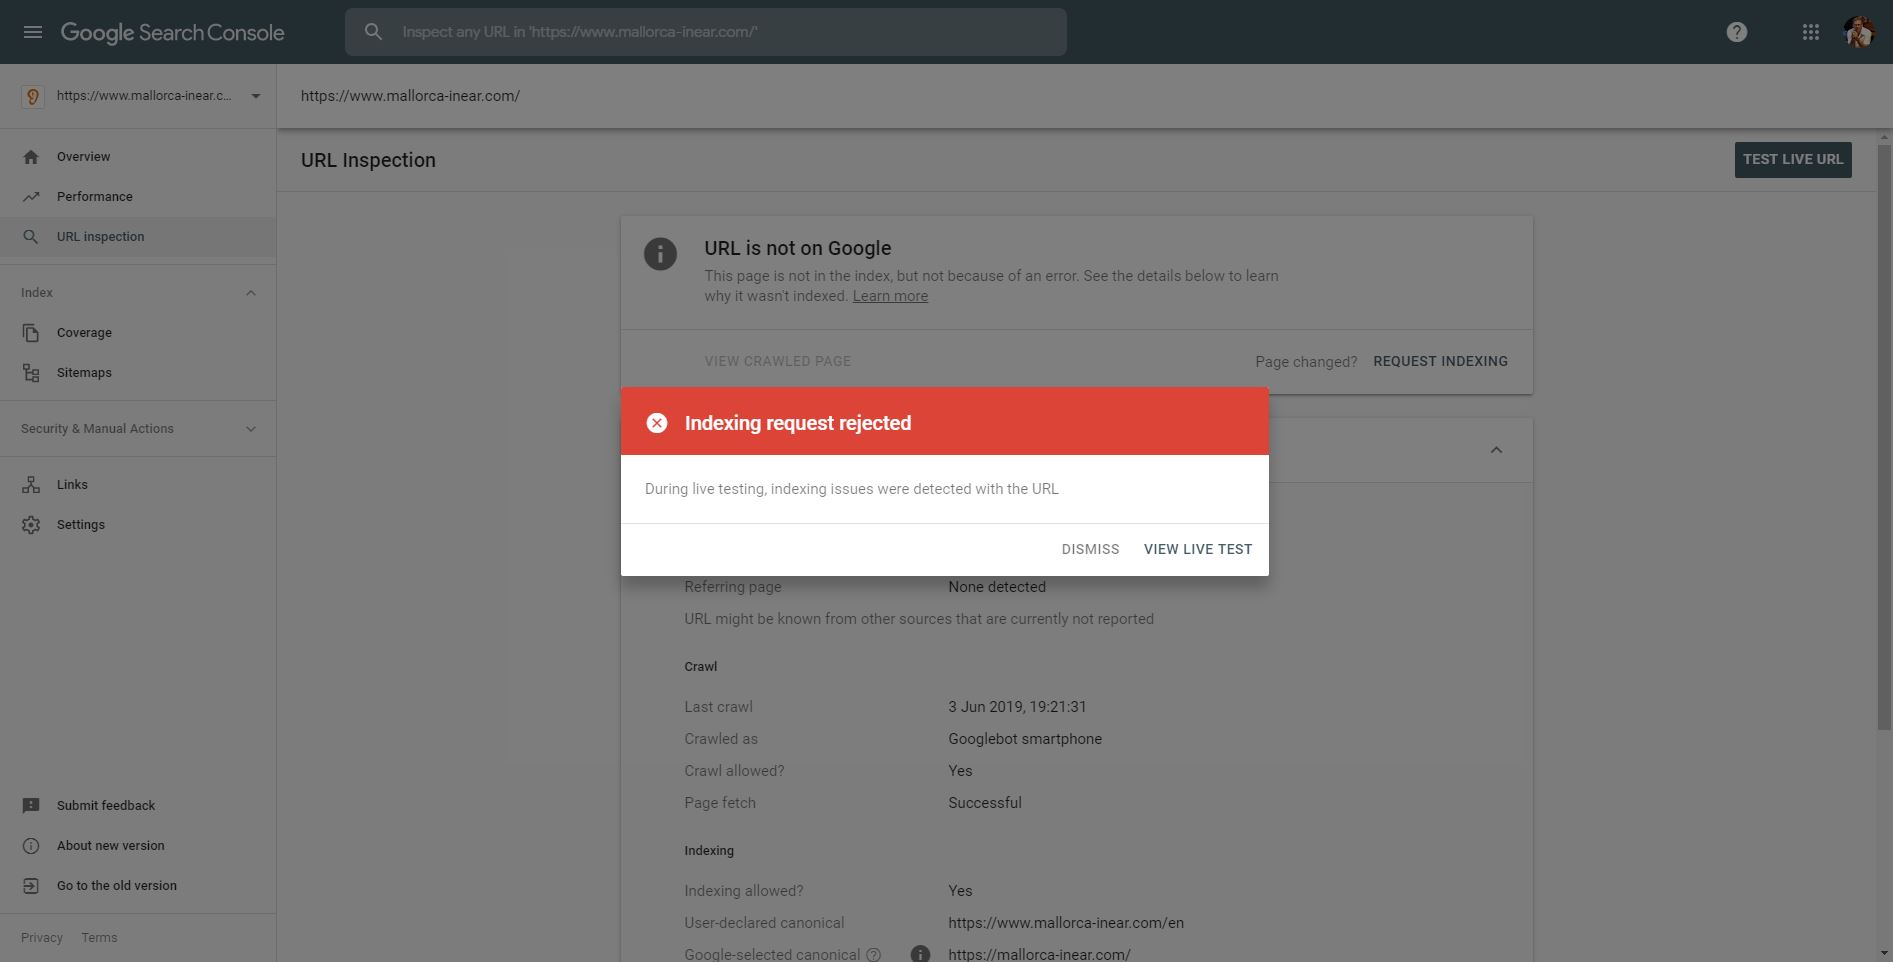
Task: Open the Google apps grid
Action: [x=1811, y=32]
